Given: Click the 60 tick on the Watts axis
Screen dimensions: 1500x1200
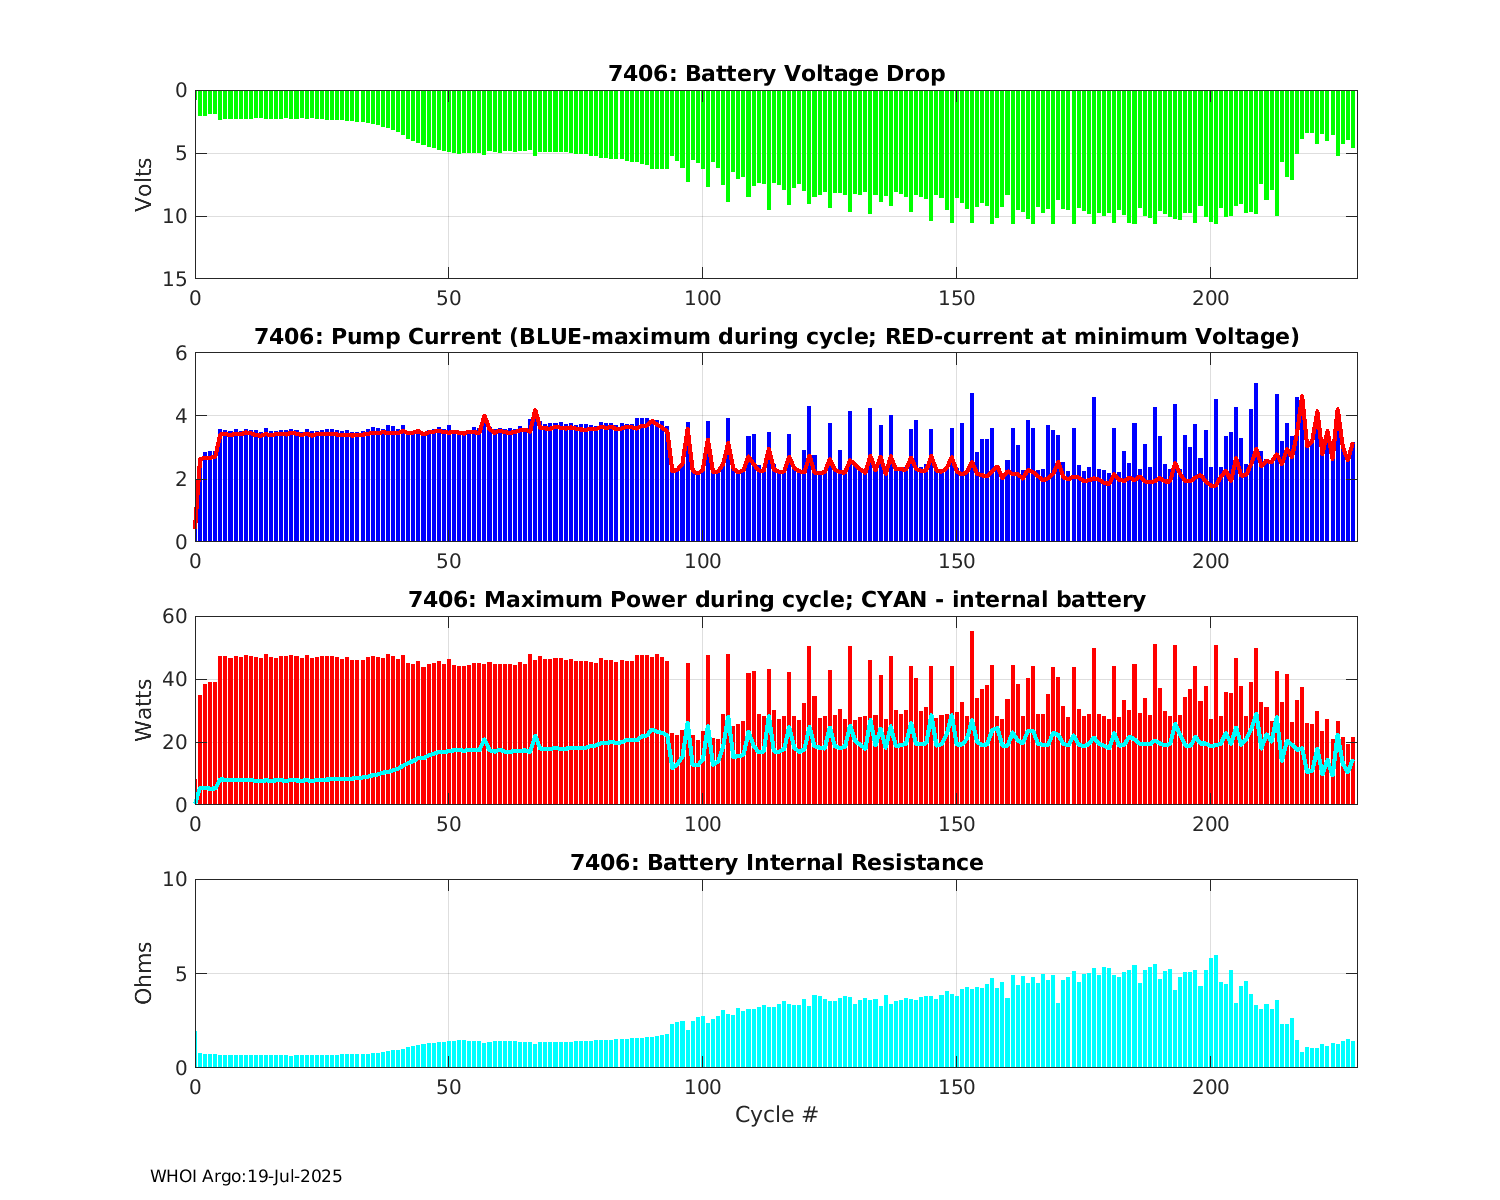Looking at the screenshot, I should tap(176, 616).
